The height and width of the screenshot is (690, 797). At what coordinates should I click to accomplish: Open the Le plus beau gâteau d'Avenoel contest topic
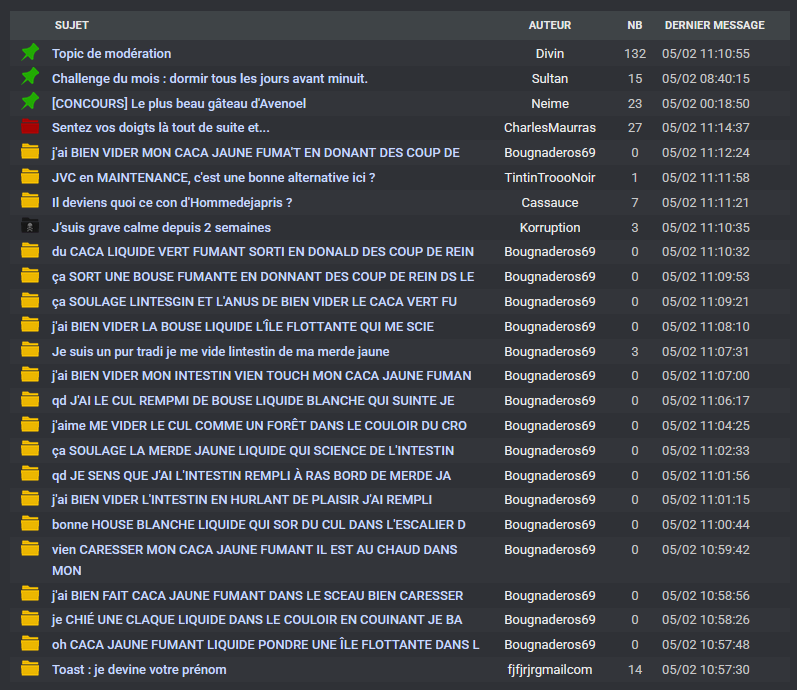coord(179,103)
